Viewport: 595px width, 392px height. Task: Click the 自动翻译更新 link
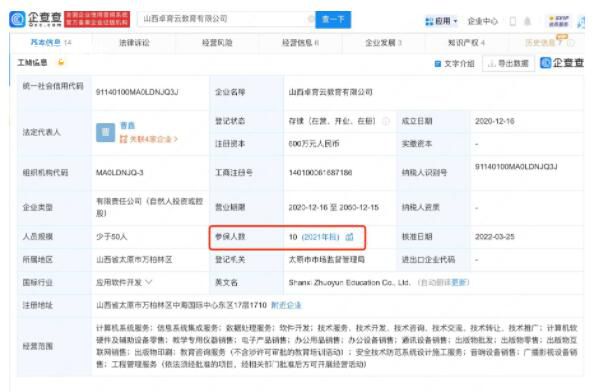click(x=443, y=282)
